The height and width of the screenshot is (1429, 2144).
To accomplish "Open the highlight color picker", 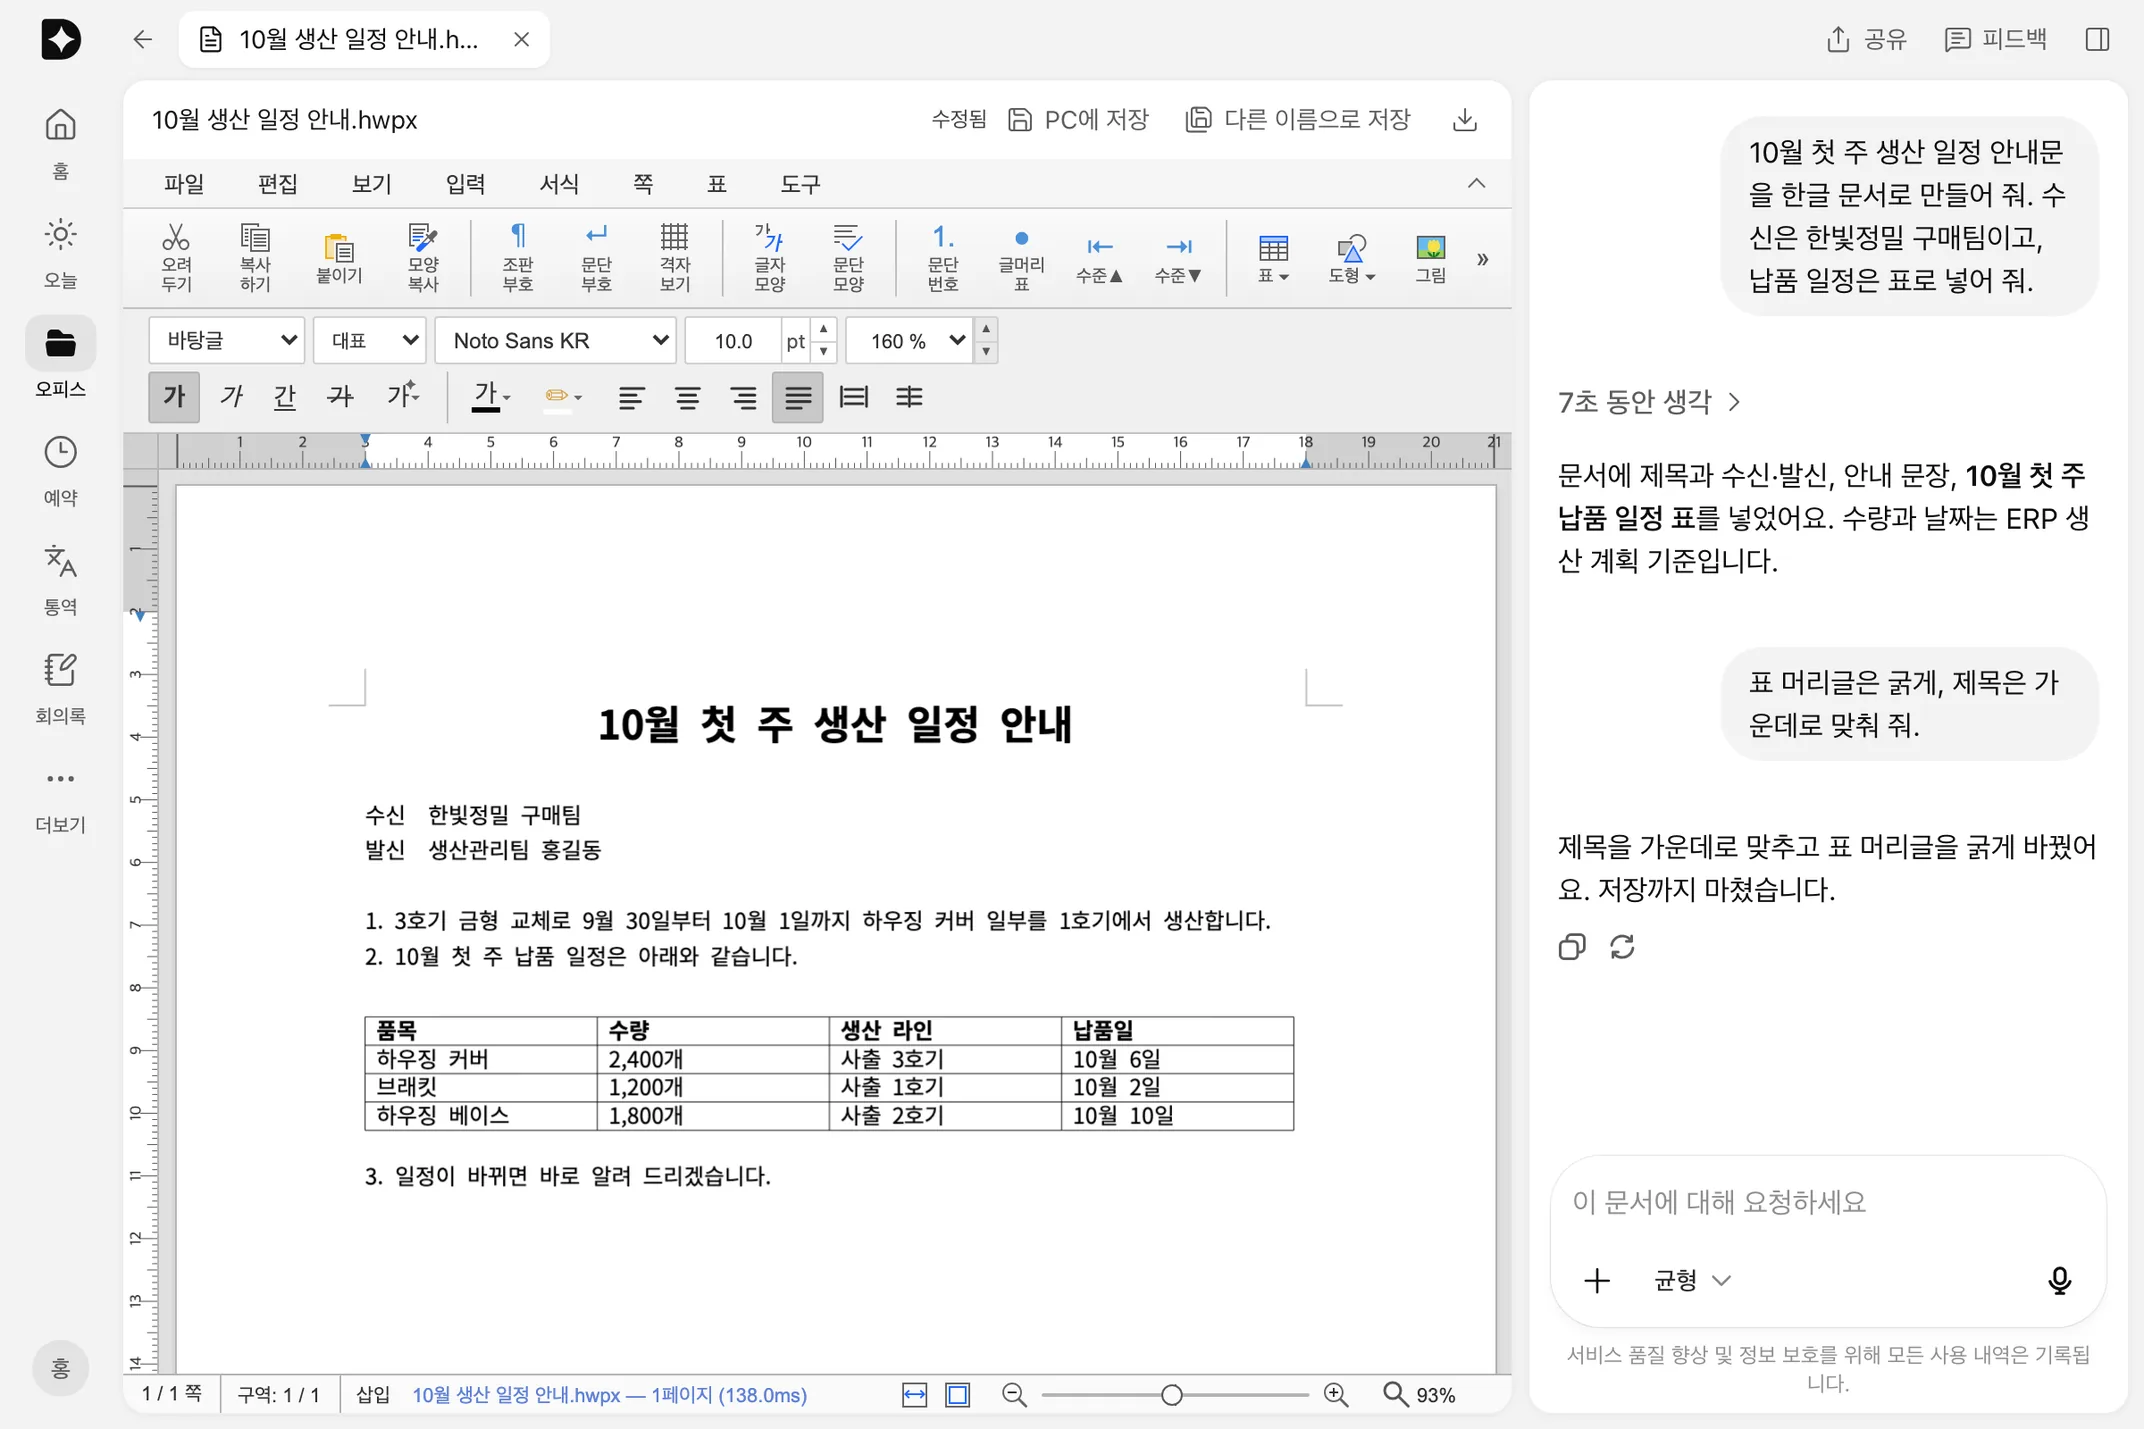I will coord(563,397).
